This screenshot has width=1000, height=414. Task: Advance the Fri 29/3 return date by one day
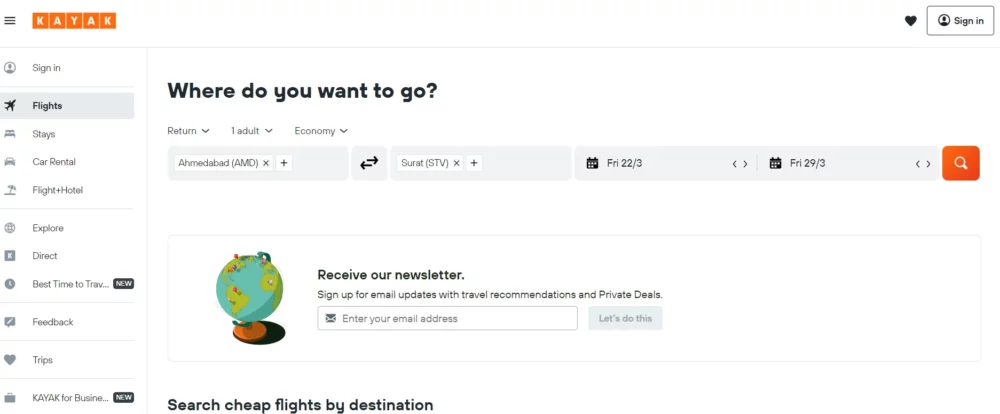[x=929, y=164]
